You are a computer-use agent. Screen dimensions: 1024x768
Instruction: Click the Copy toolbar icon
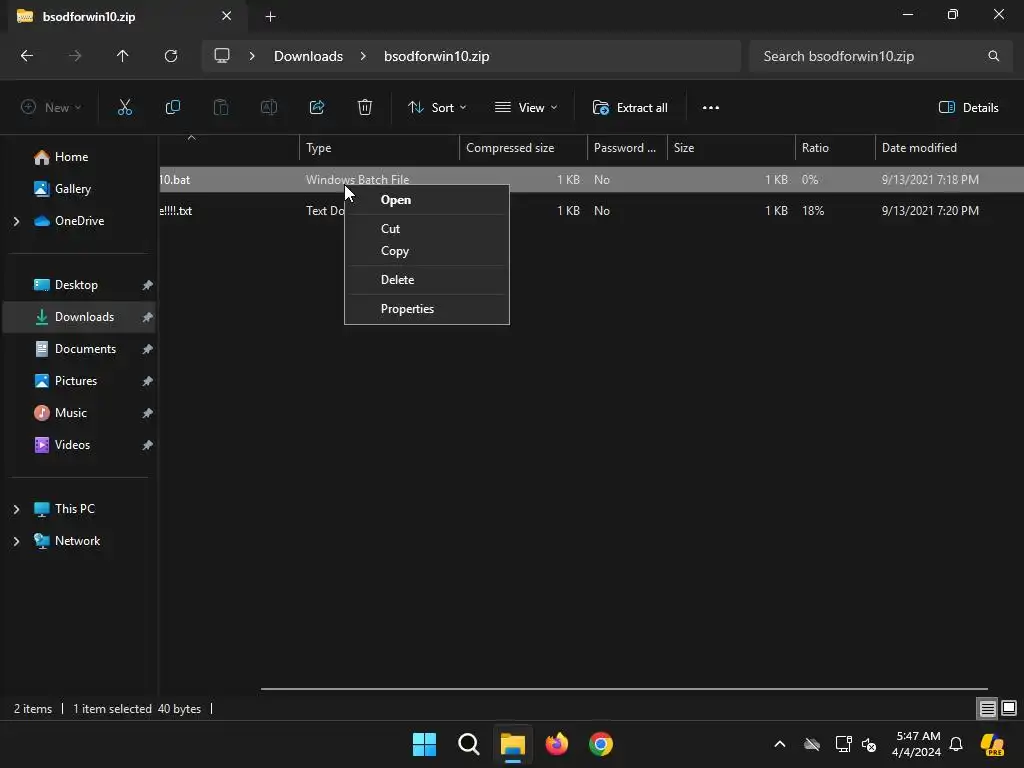[x=172, y=108]
